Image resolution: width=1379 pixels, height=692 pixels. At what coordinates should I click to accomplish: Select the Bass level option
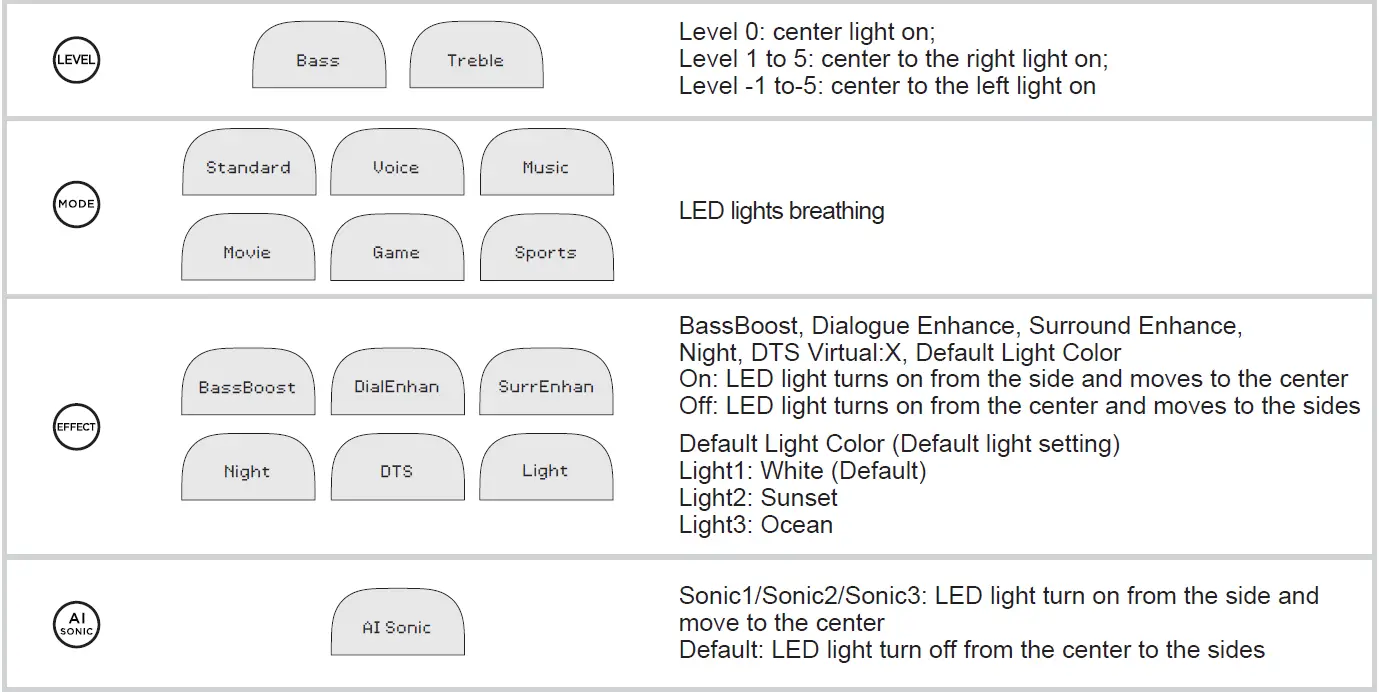coord(318,58)
